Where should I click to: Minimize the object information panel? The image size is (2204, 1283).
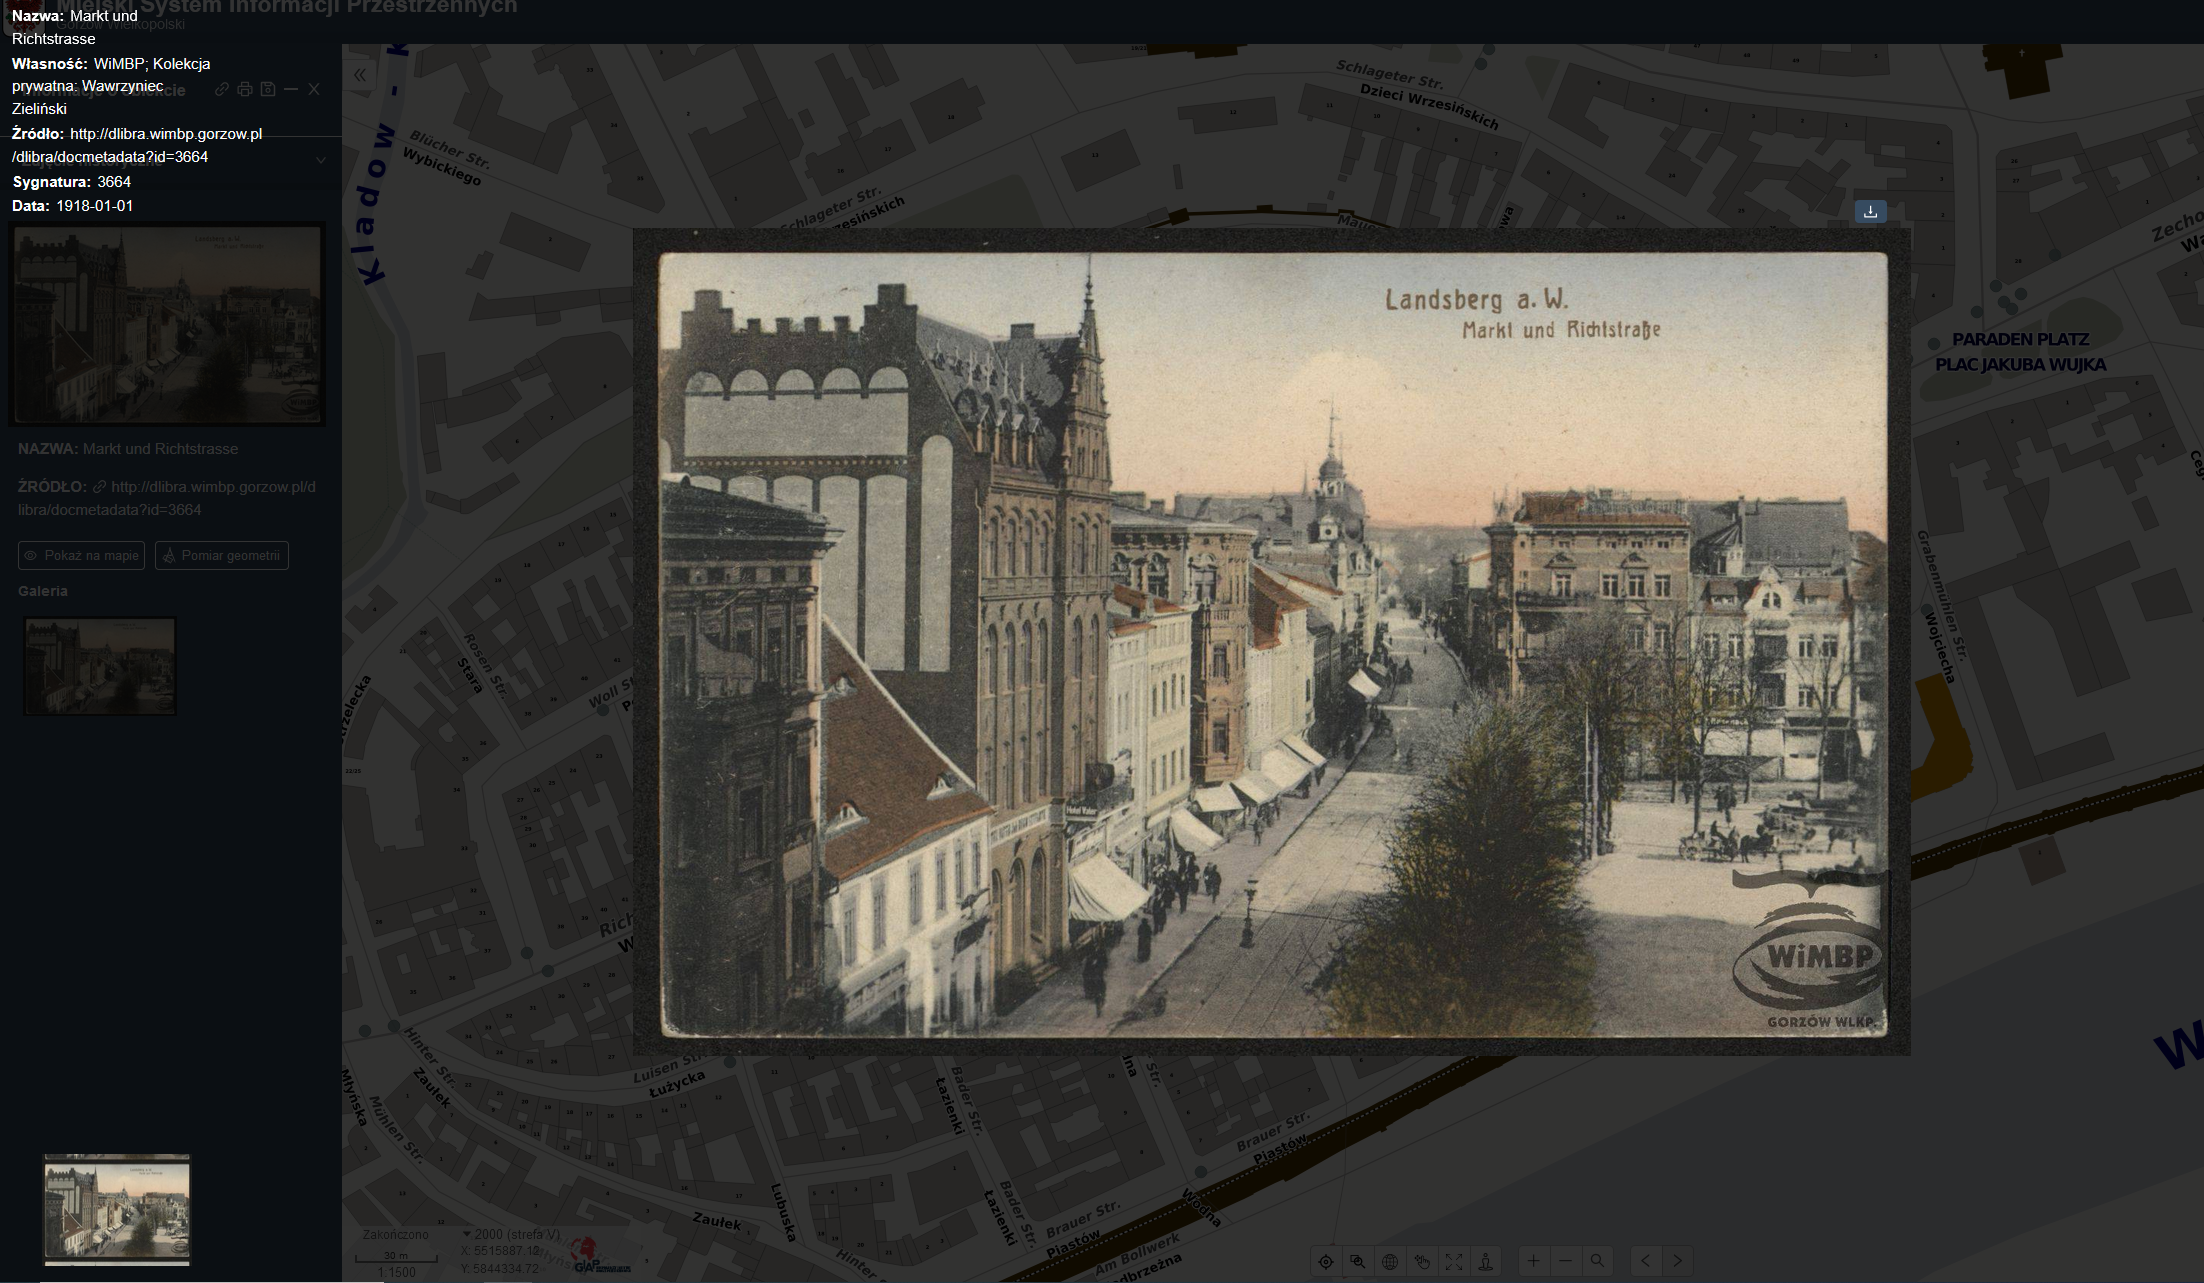point(291,89)
